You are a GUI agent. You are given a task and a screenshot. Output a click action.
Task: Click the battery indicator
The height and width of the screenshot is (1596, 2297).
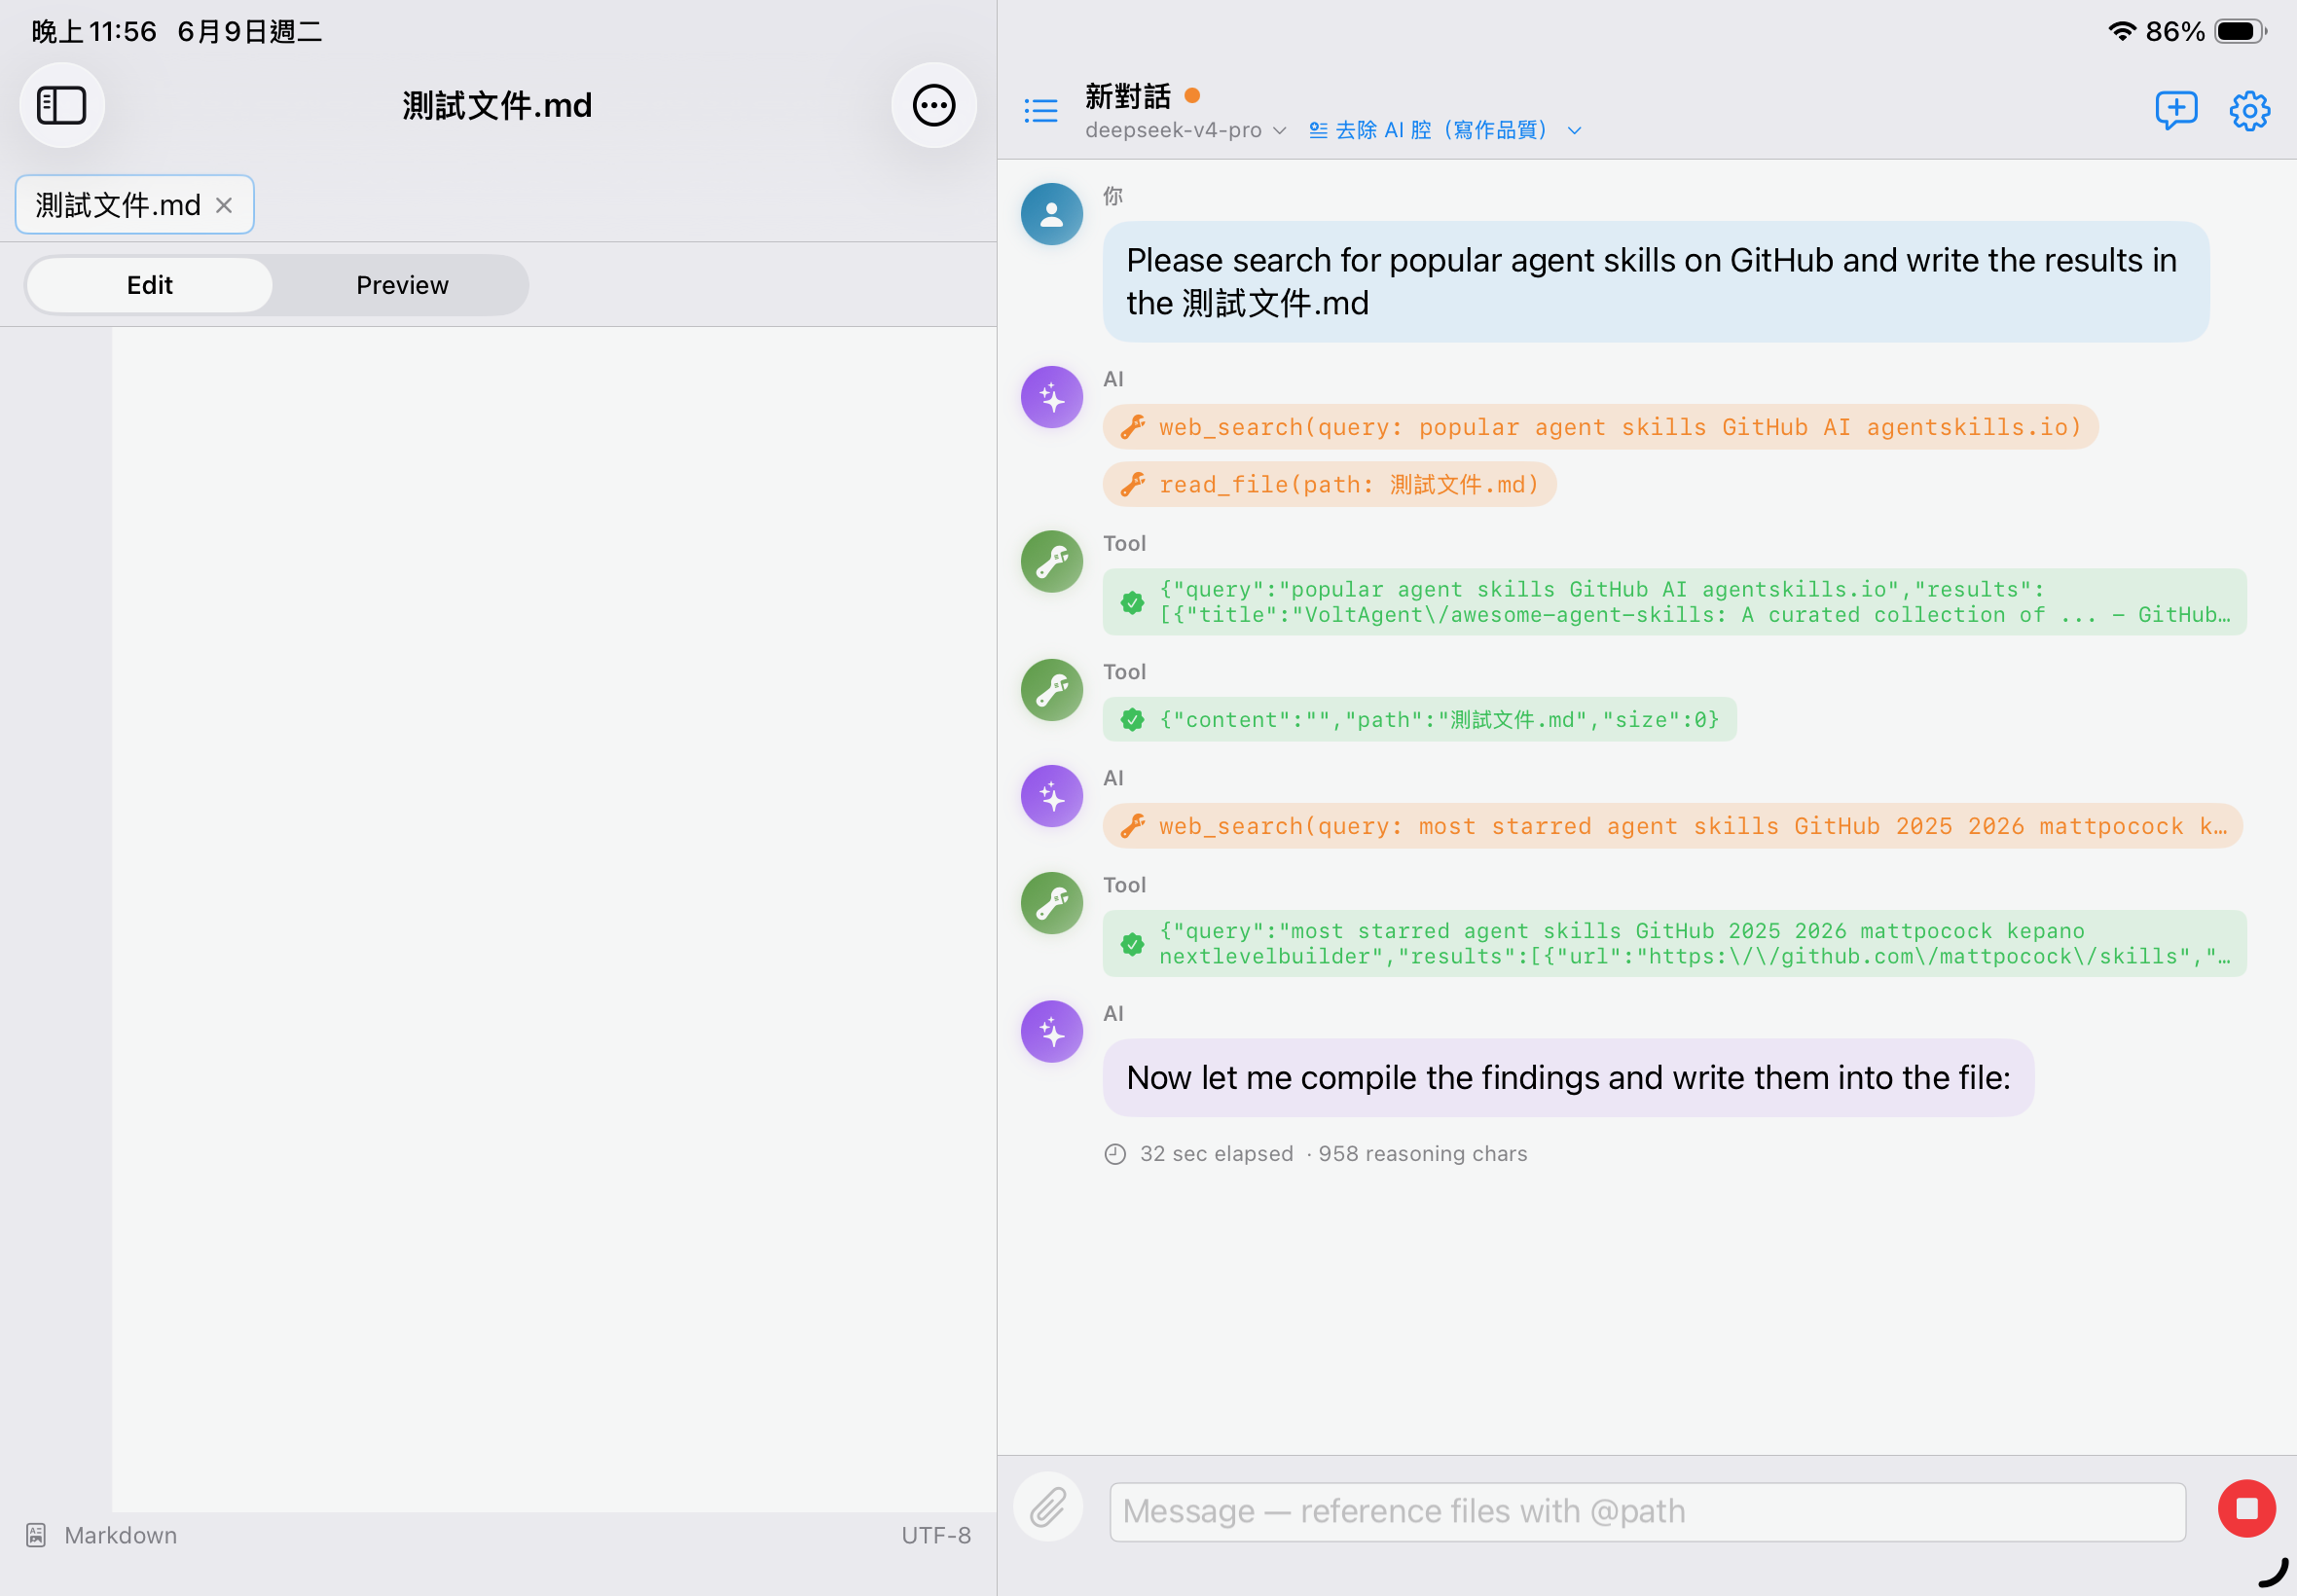(x=2240, y=31)
